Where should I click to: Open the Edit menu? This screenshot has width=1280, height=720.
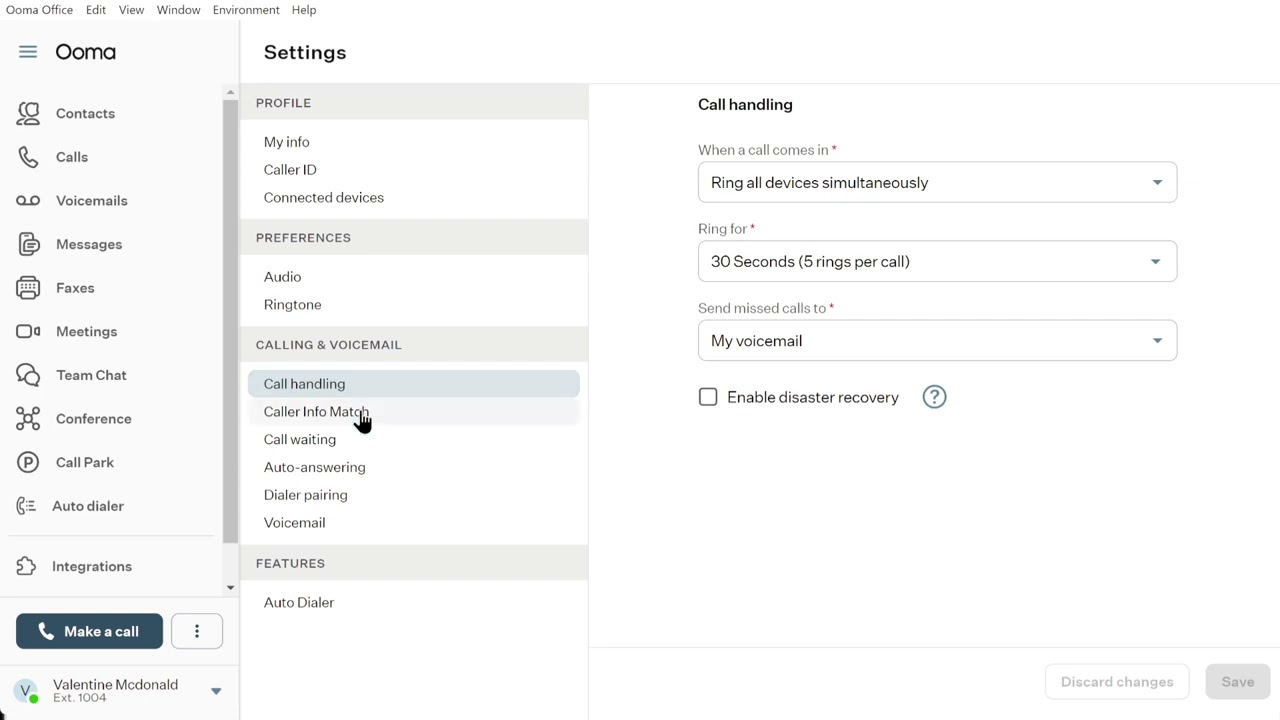click(x=96, y=10)
